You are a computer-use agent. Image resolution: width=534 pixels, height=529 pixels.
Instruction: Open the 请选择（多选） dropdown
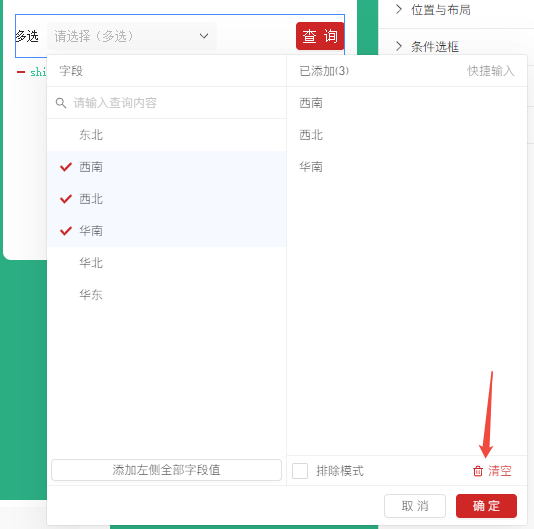pos(132,36)
